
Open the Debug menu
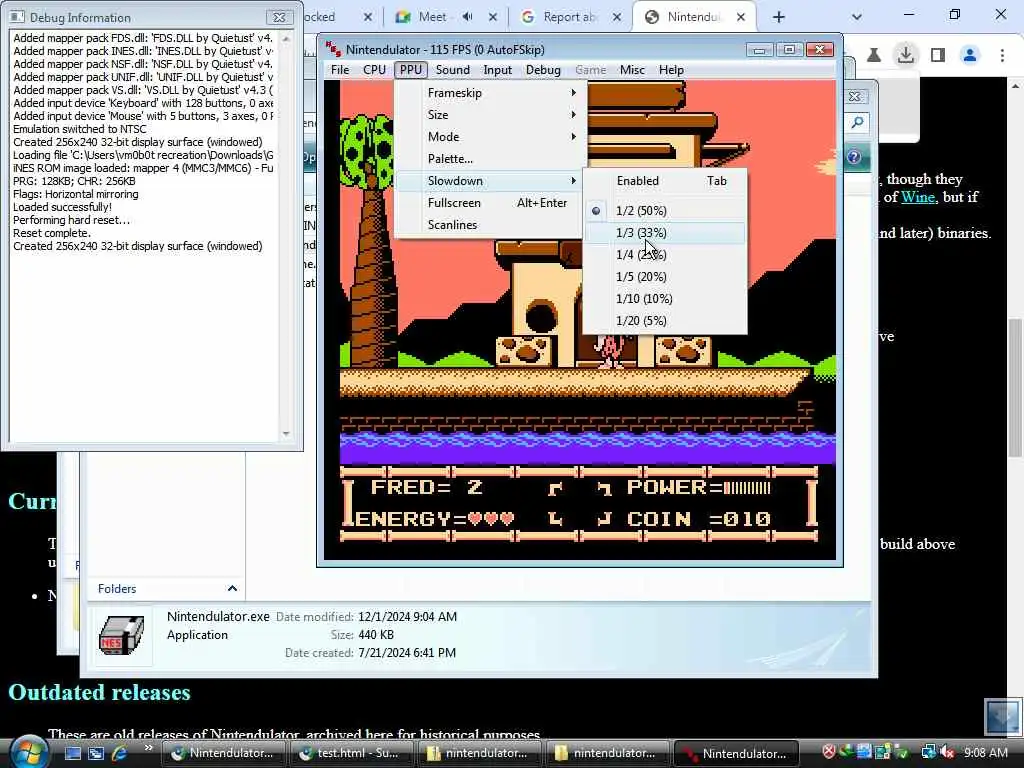point(543,70)
